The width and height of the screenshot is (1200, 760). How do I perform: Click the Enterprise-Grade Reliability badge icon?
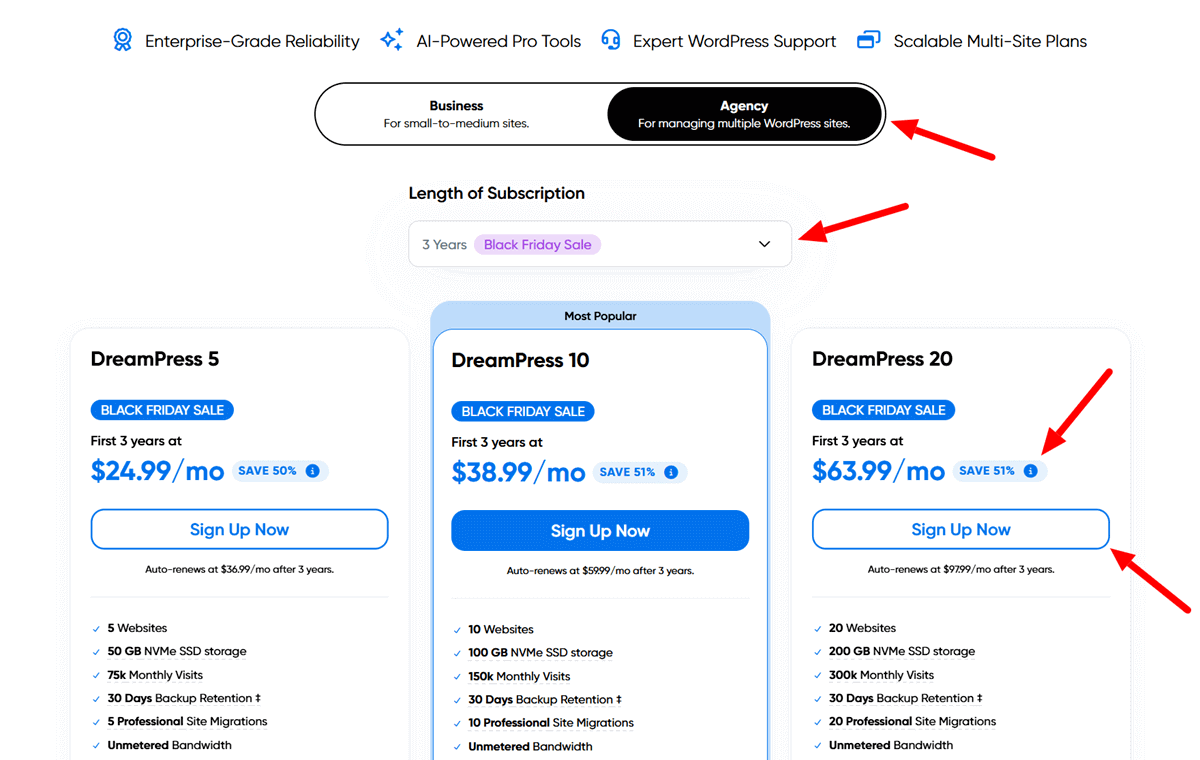coord(122,38)
